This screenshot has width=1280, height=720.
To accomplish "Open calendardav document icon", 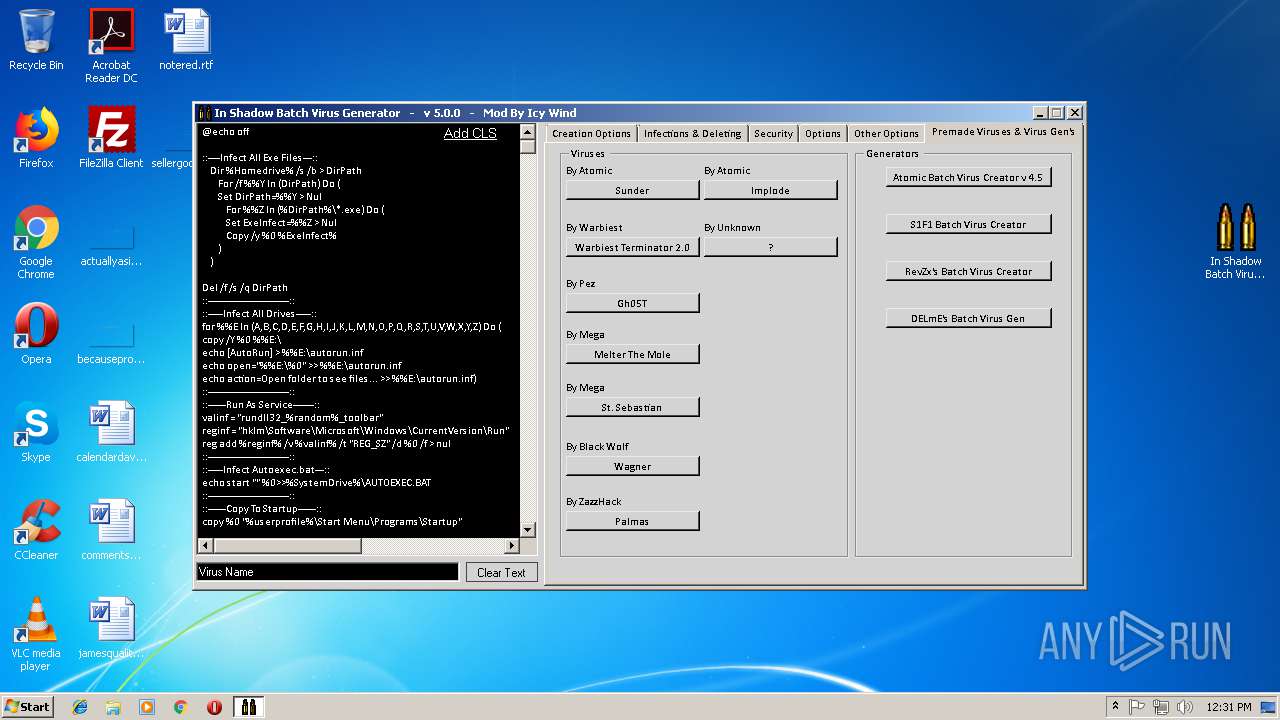I will click(111, 432).
